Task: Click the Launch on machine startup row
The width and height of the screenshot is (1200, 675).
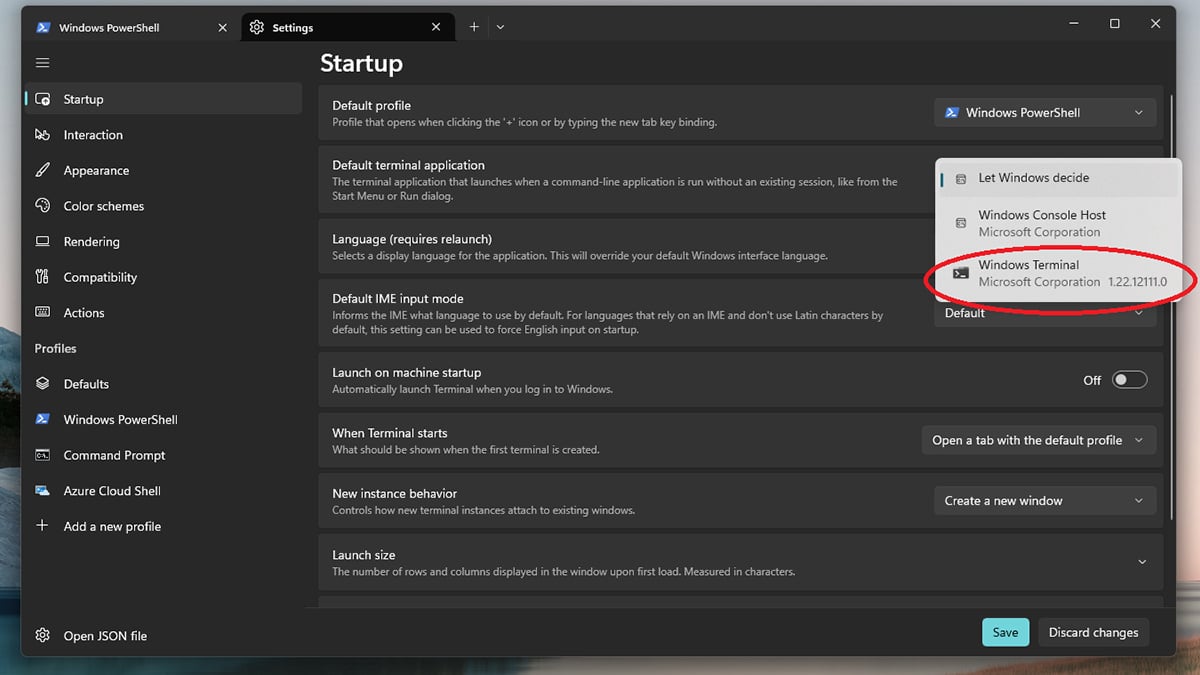Action: click(x=741, y=380)
